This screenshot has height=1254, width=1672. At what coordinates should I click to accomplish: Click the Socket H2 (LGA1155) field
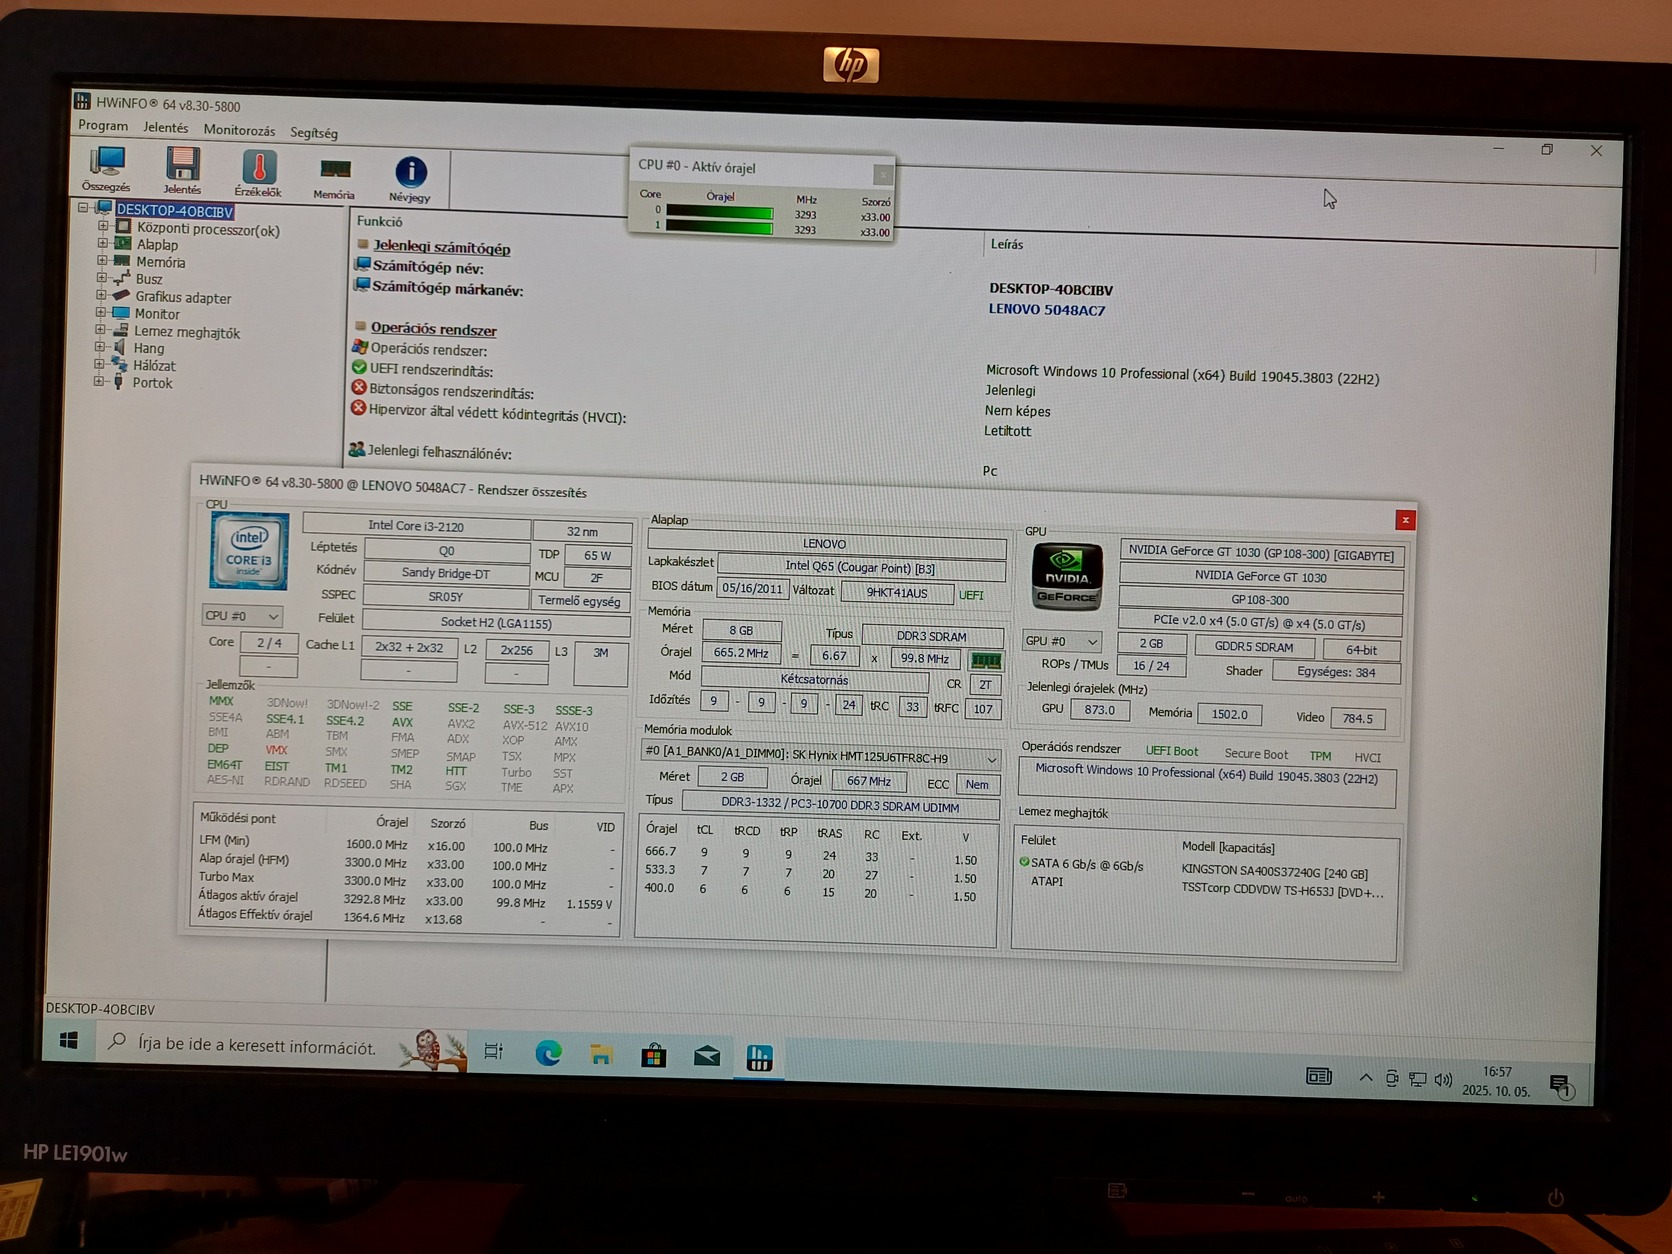click(496, 622)
